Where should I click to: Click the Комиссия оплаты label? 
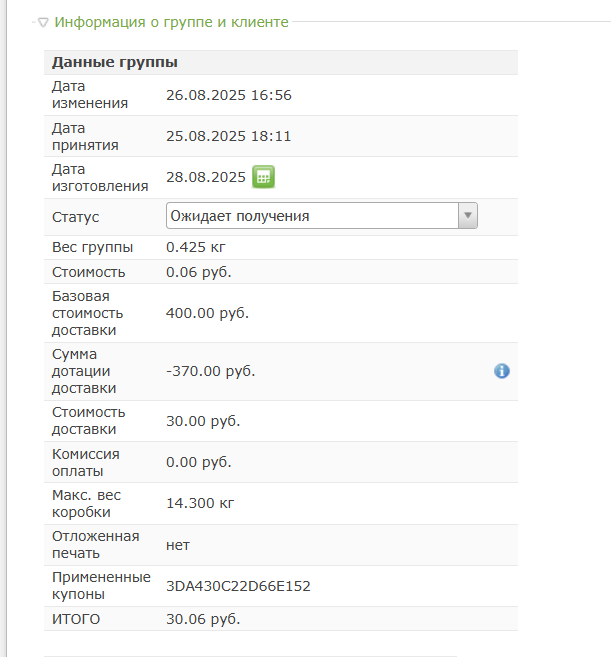pos(85,462)
